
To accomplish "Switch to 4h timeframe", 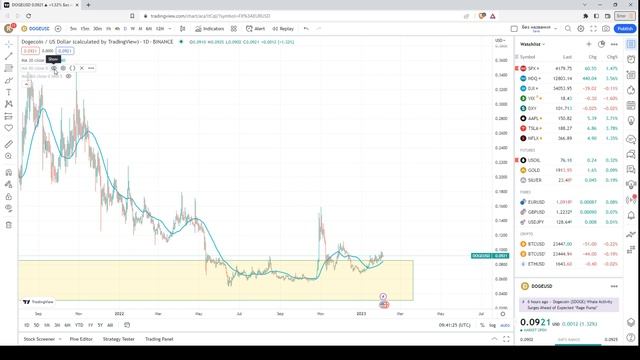I will [117, 29].
